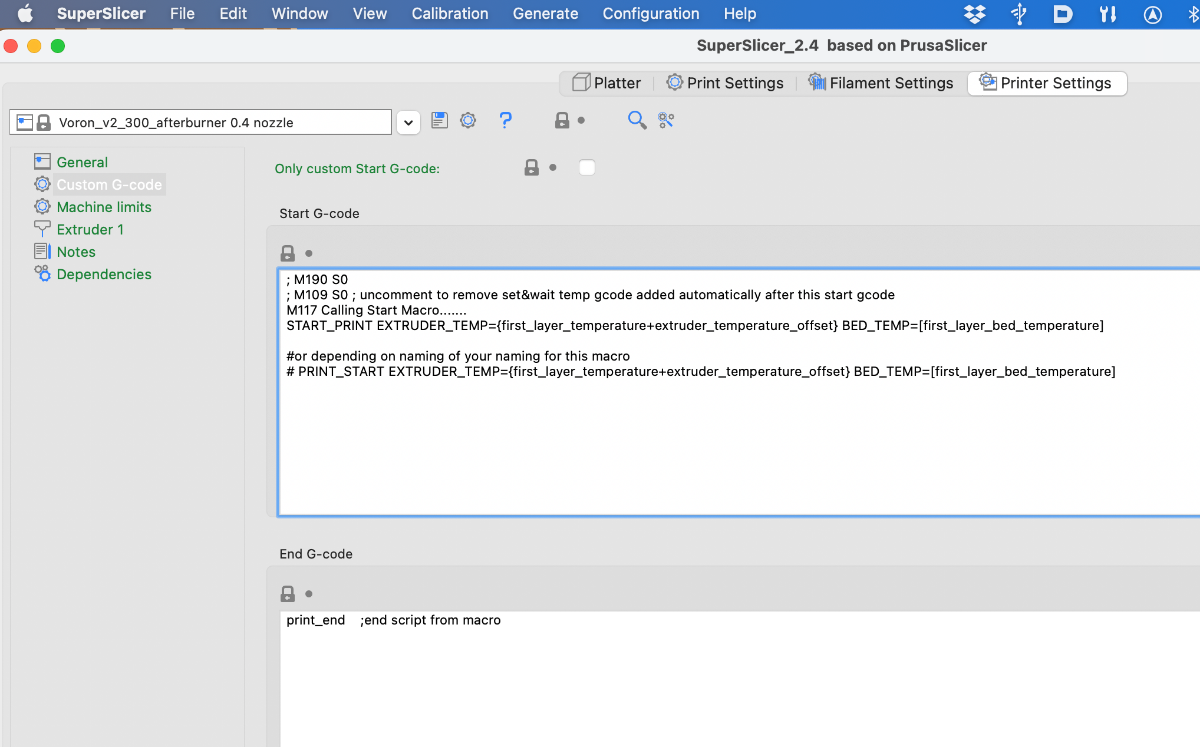Select Extruder 1 in settings tree

click(x=90, y=229)
